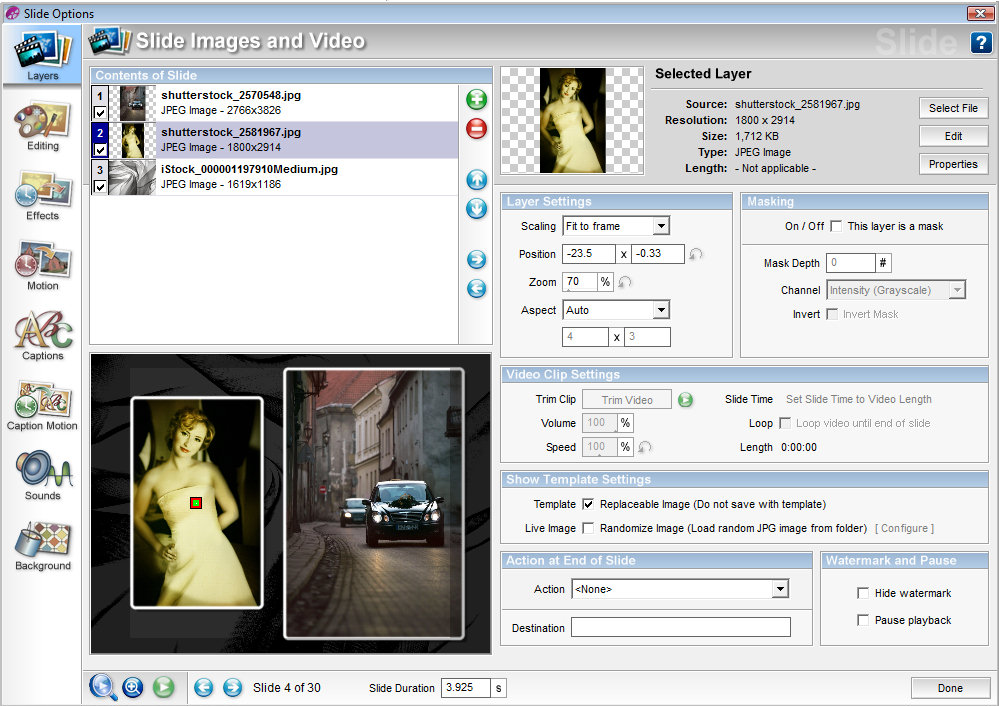The height and width of the screenshot is (706, 999).
Task: Play the slide with green play button
Action: click(163, 687)
